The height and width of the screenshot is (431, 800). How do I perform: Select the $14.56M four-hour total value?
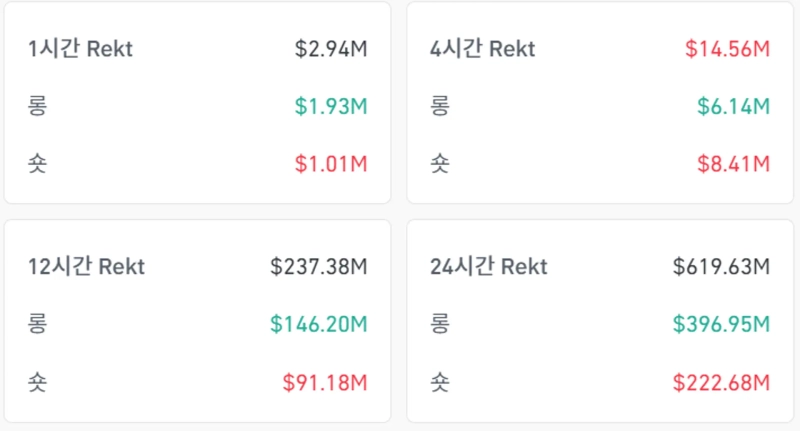(x=727, y=49)
